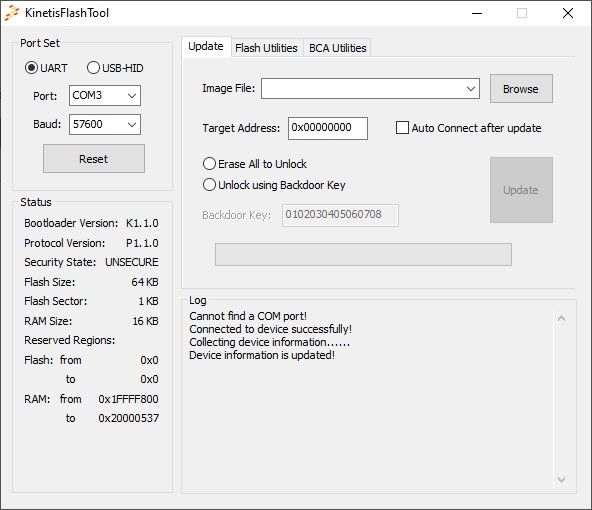Click the Bootloader Version value K1.1.0
The height and width of the screenshot is (510, 592).
(x=142, y=223)
